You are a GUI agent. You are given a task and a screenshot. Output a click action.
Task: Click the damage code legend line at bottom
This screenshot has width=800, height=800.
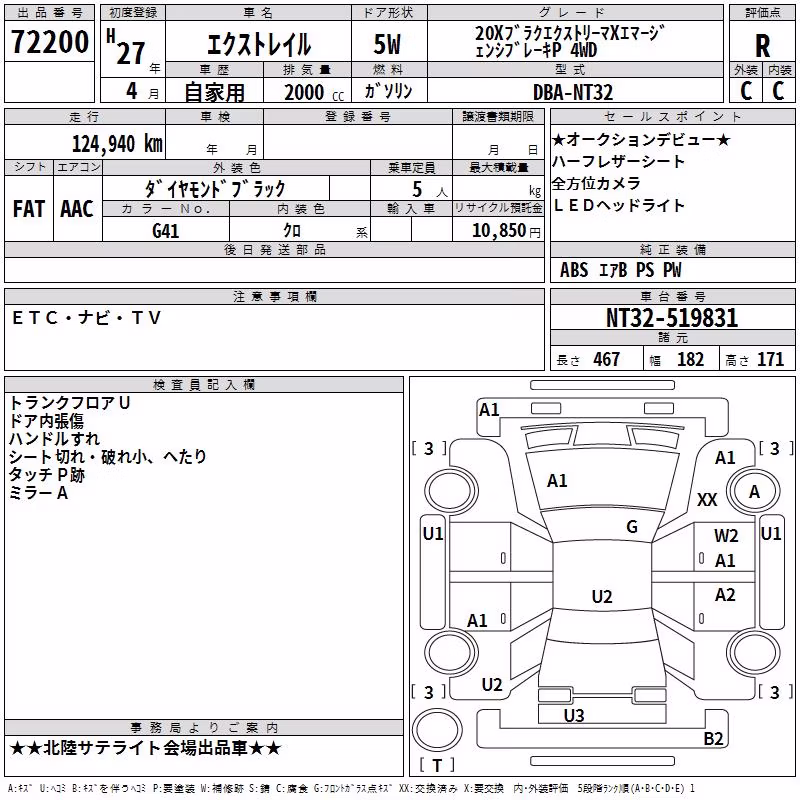click(x=351, y=788)
